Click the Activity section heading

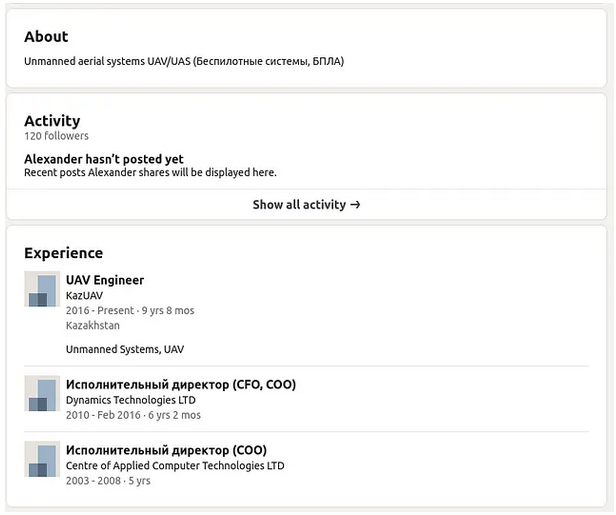click(52, 121)
